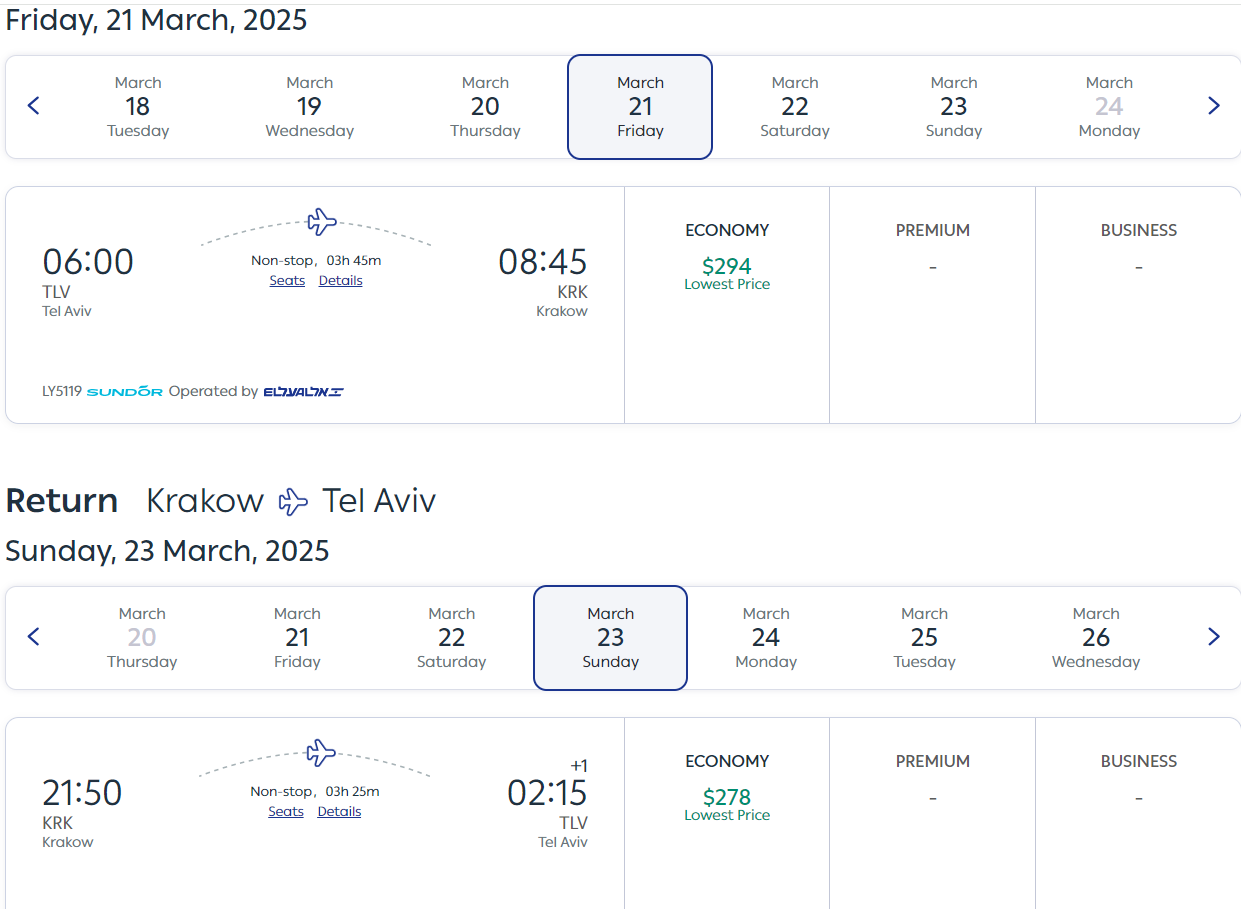
Task: Choose March 19 Wednesday outbound tab
Action: (310, 106)
